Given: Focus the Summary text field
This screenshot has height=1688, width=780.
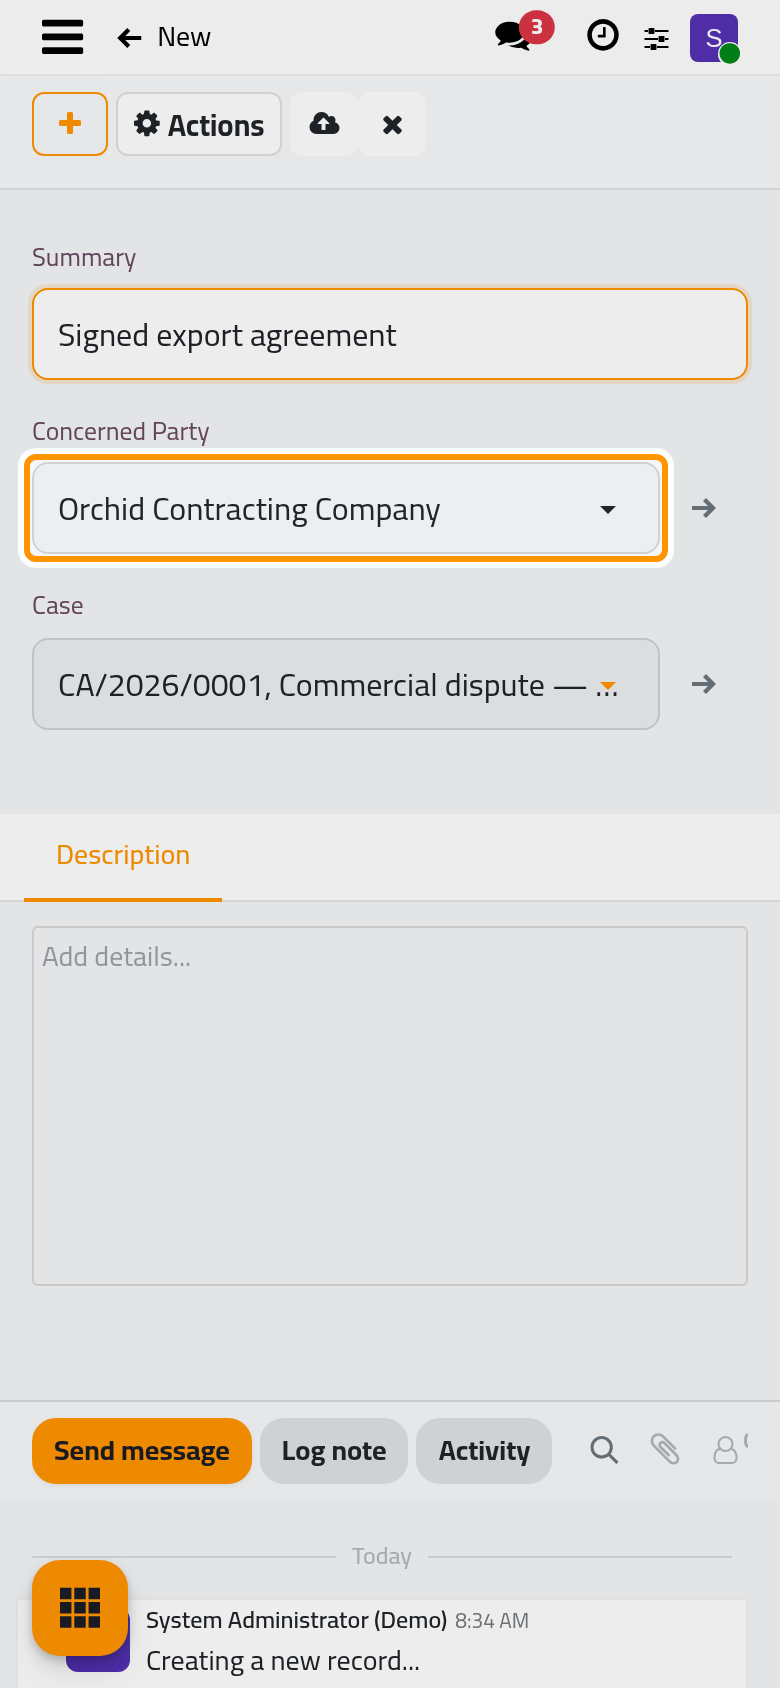Looking at the screenshot, I should point(390,334).
